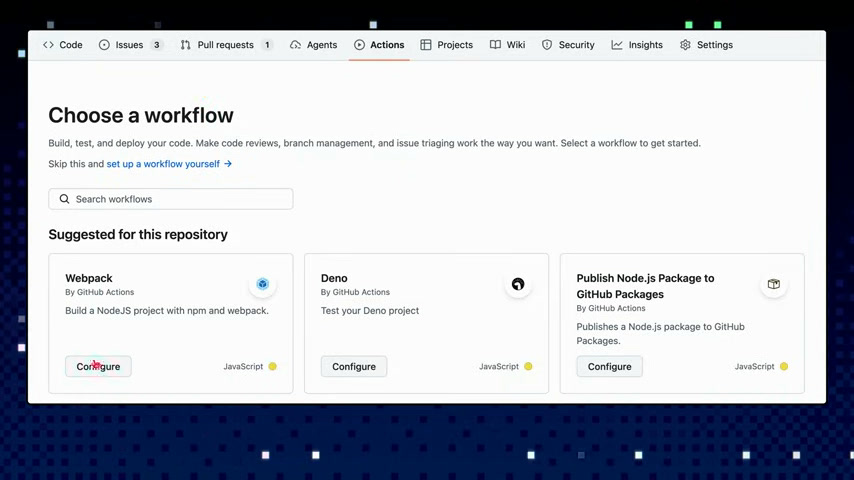Viewport: 854px width, 480px height.
Task: Click the yellow JavaScript dot on Deno card
Action: (528, 366)
